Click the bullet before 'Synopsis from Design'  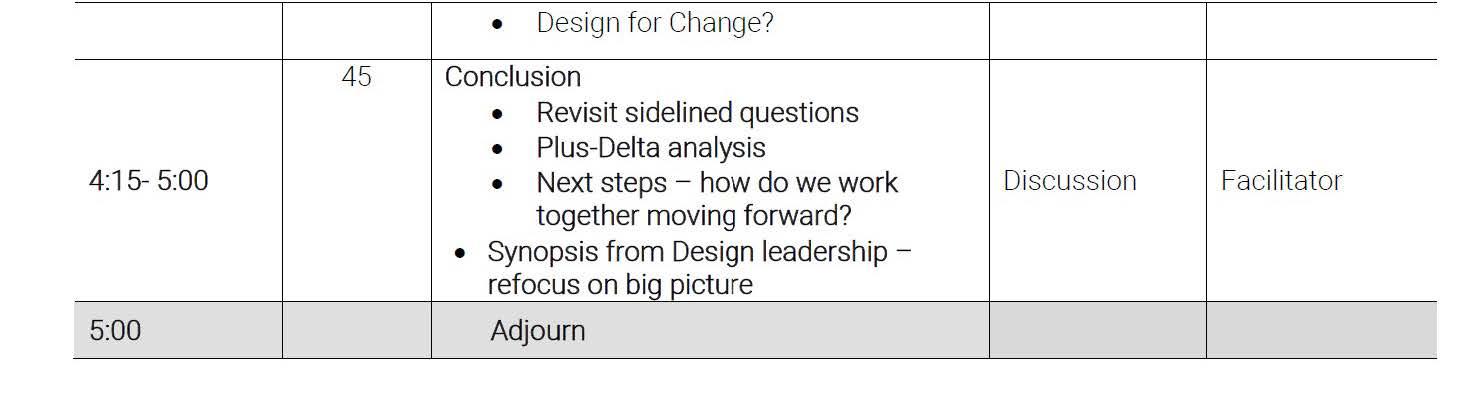tap(459, 254)
